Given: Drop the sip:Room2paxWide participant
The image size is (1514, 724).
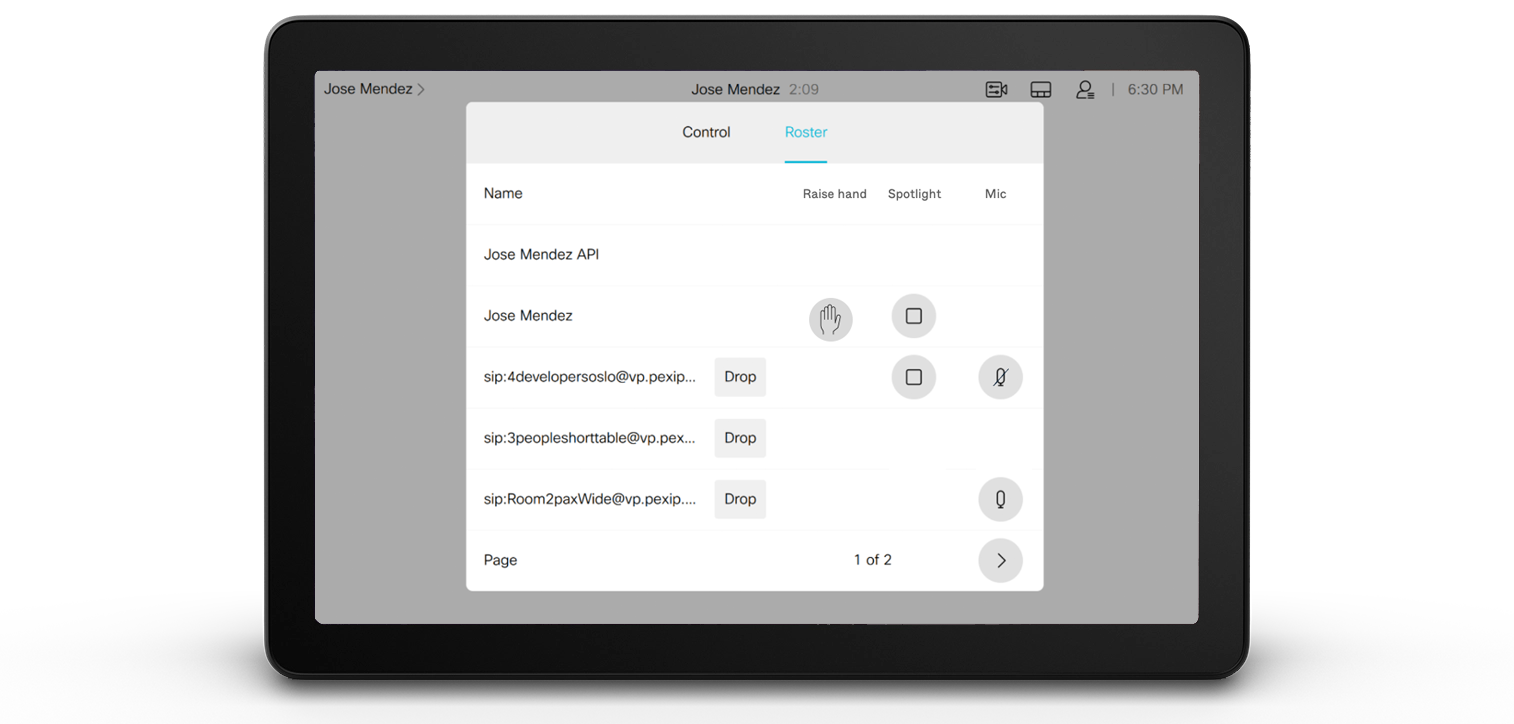Looking at the screenshot, I should pyautogui.click(x=740, y=499).
